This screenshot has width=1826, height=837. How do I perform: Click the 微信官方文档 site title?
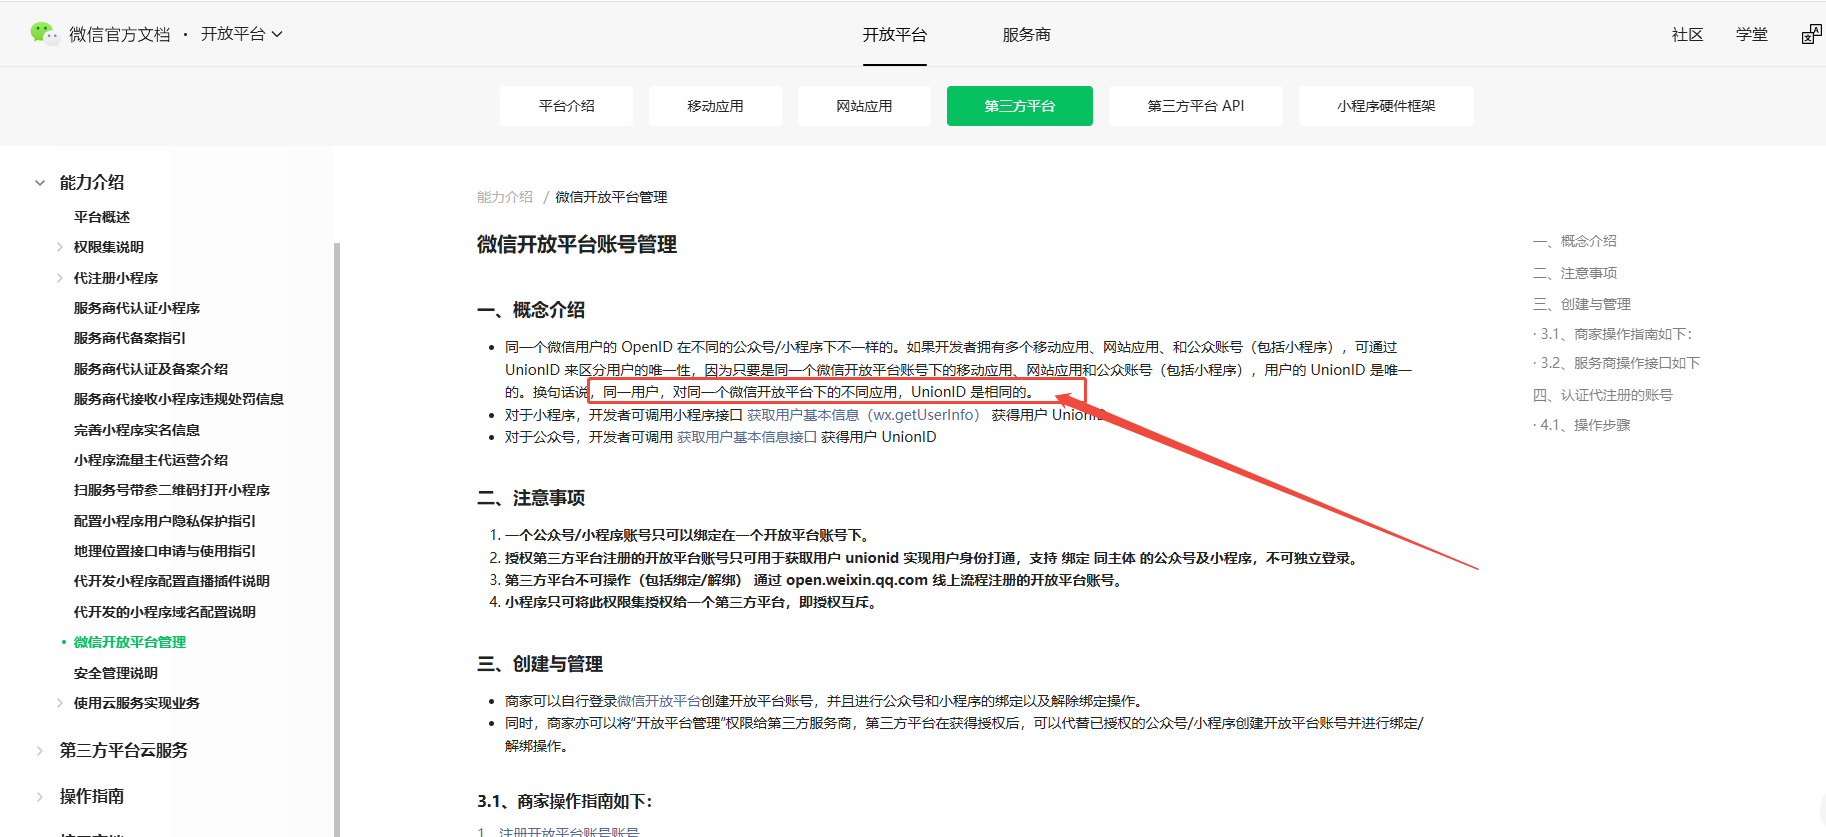pyautogui.click(x=120, y=35)
